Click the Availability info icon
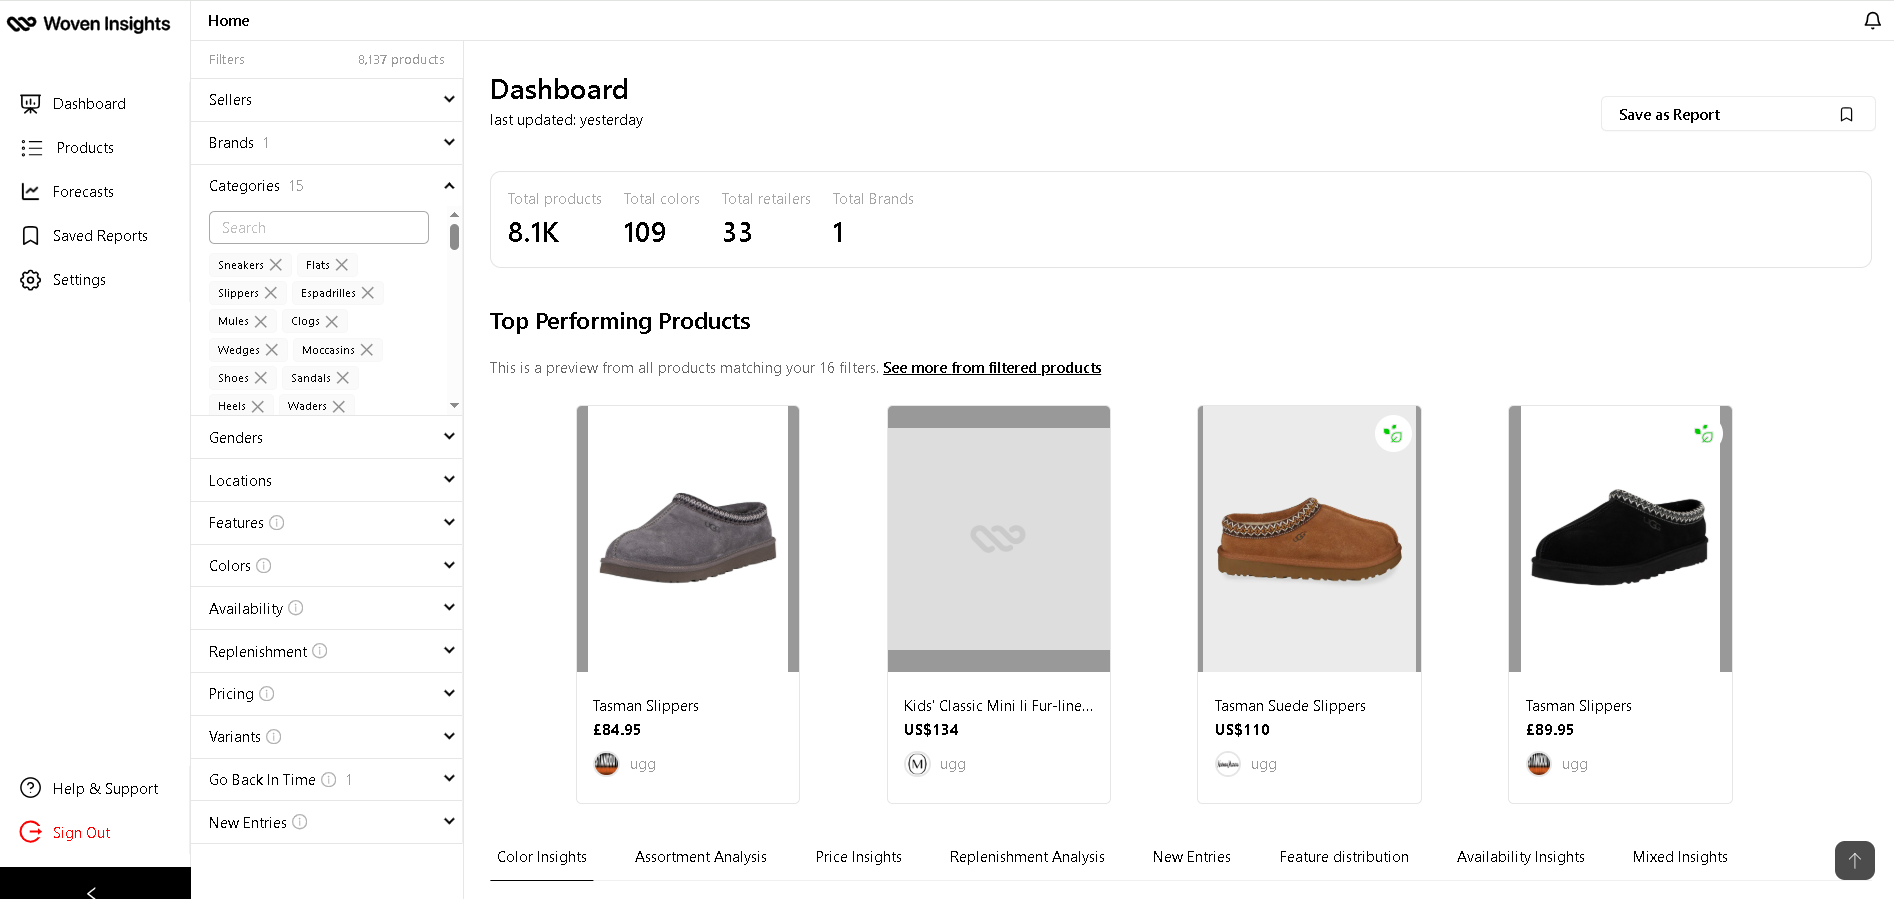The width and height of the screenshot is (1894, 899). [296, 608]
